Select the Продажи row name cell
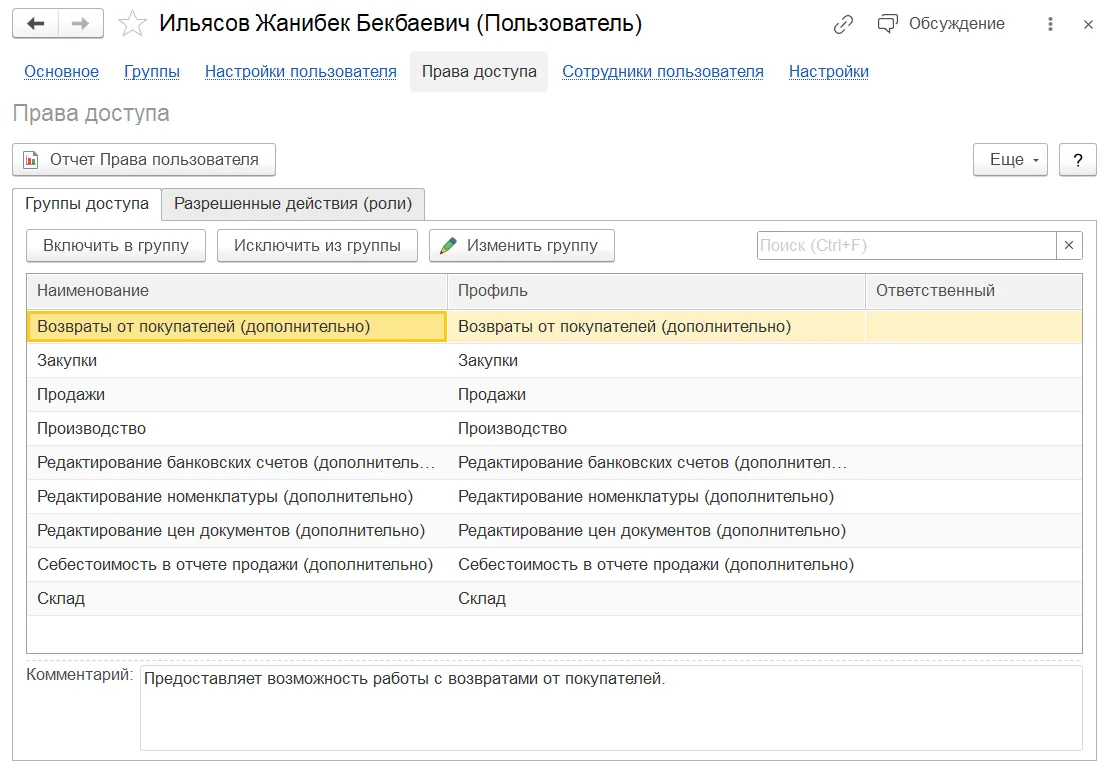 (237, 395)
